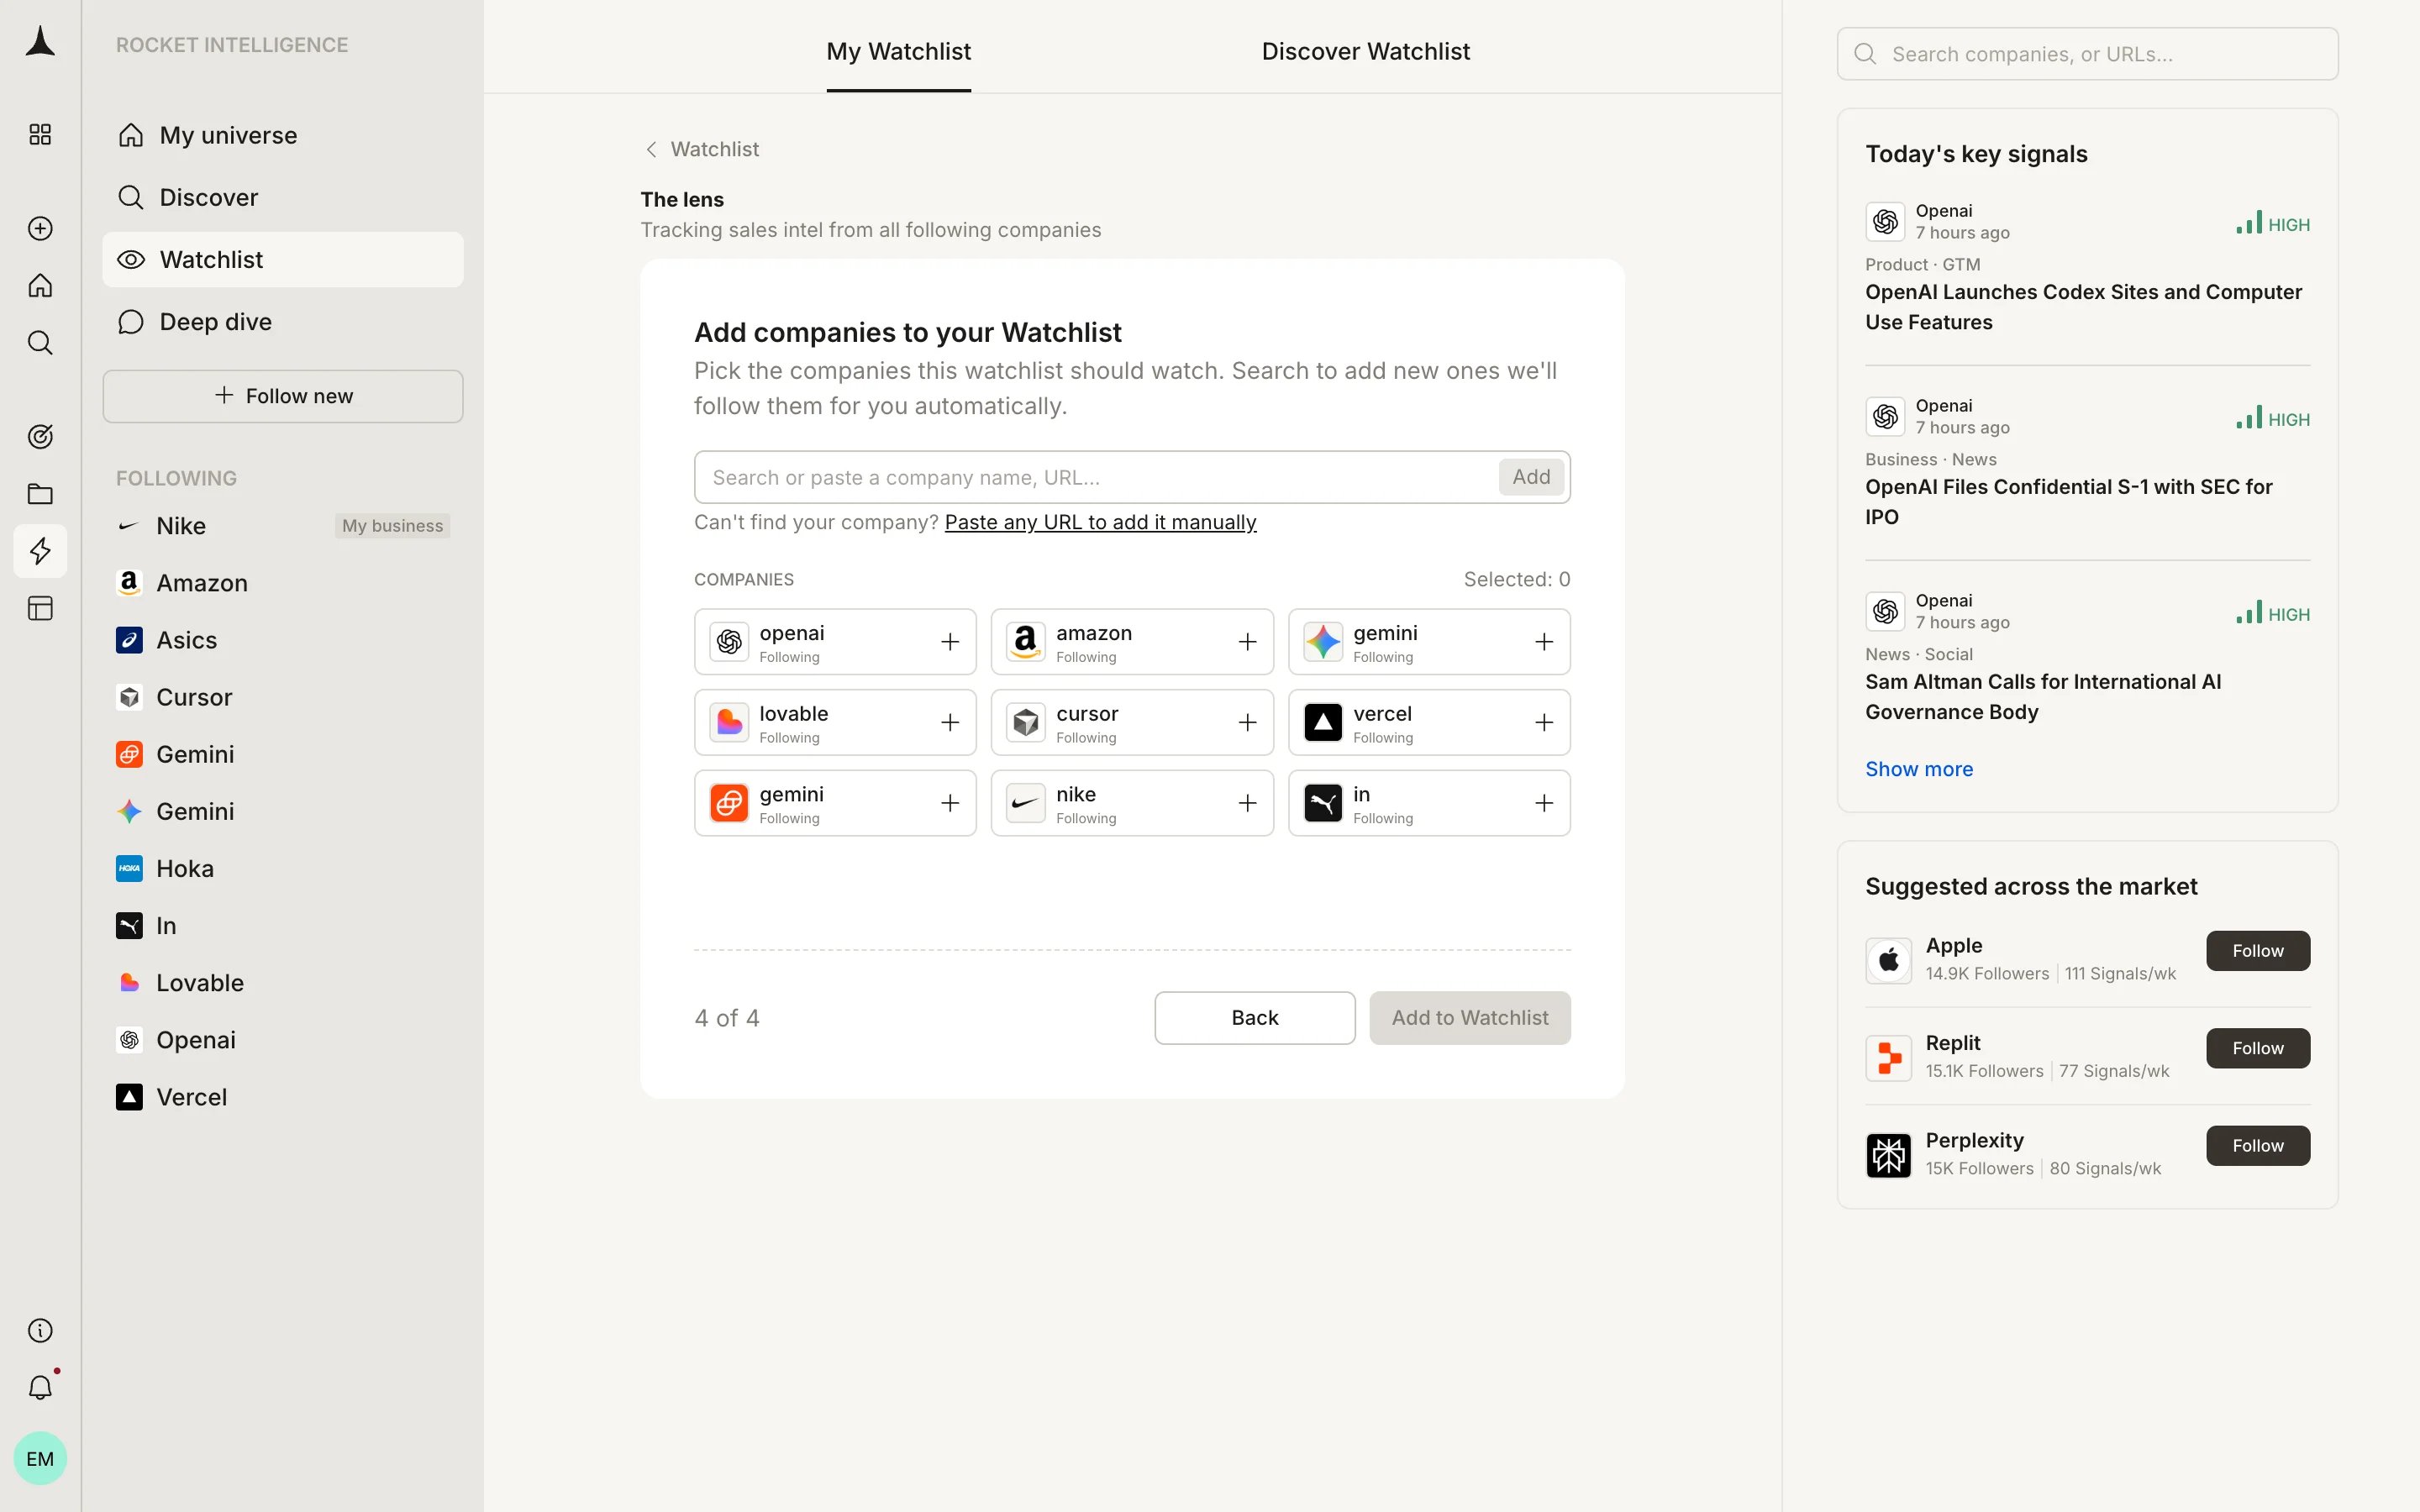2420x1512 pixels.
Task: Click the info circle icon
Action: coord(40,1330)
